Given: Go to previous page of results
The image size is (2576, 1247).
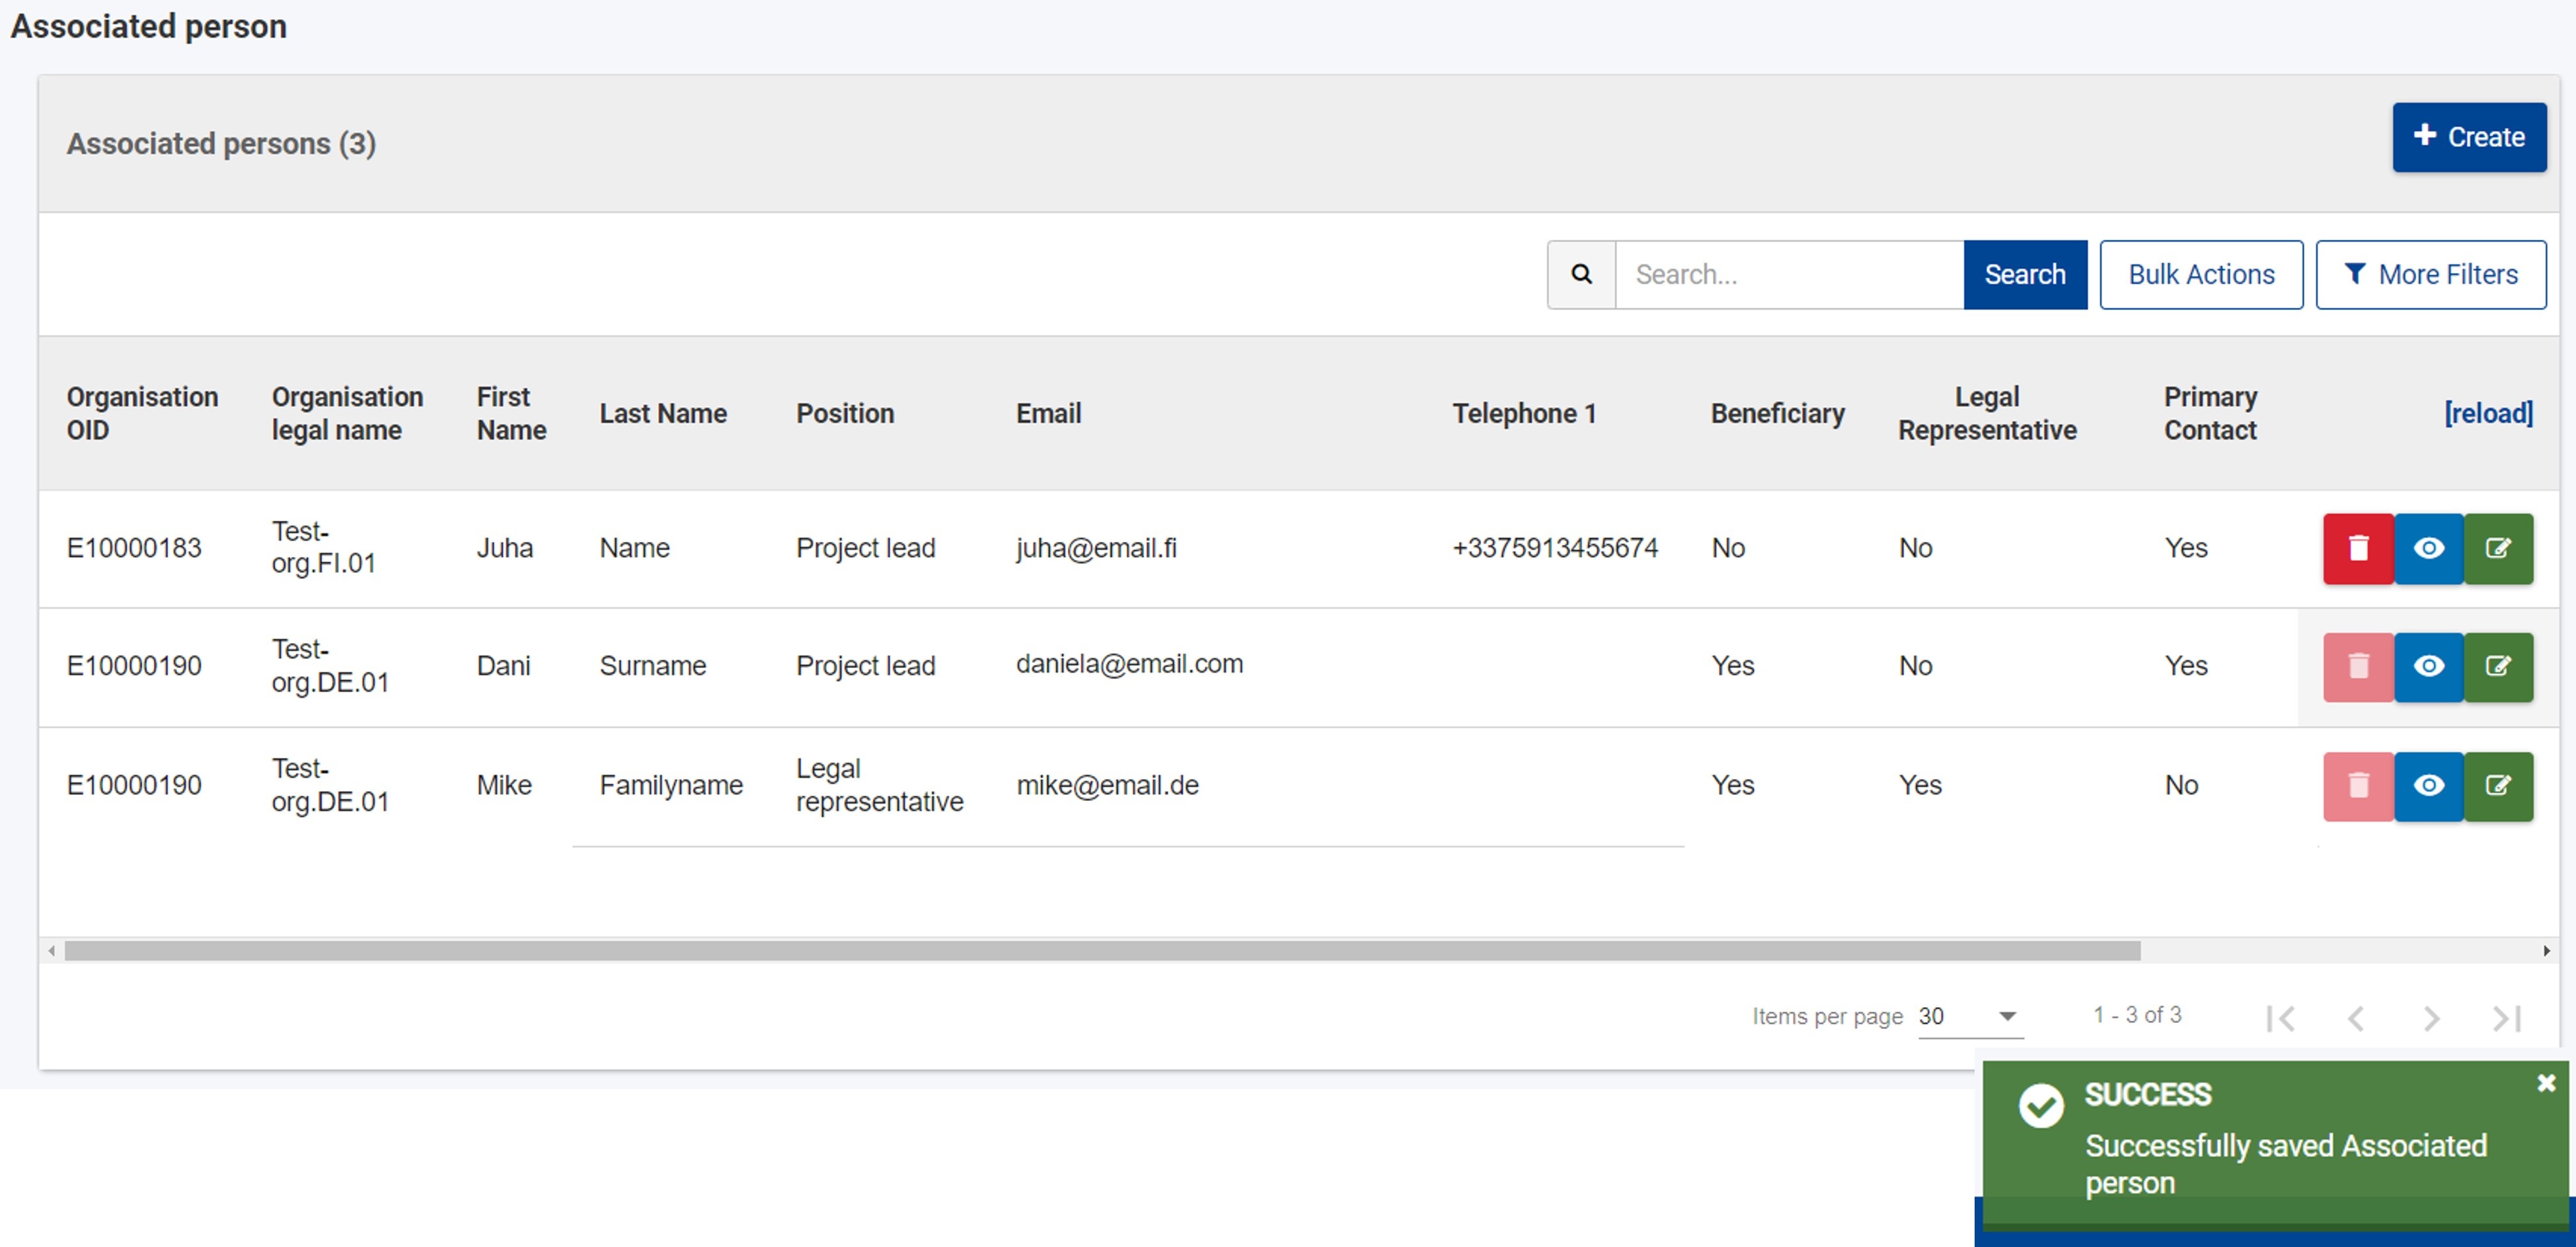Looking at the screenshot, I should [x=2356, y=1018].
